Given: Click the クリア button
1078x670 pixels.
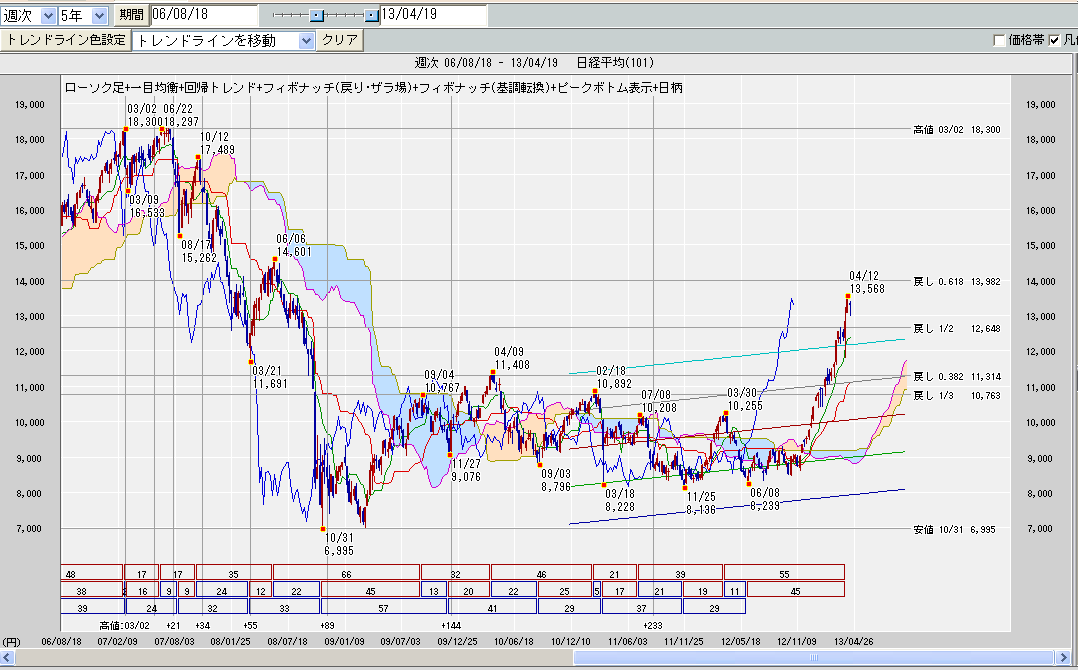Looking at the screenshot, I should click(340, 40).
